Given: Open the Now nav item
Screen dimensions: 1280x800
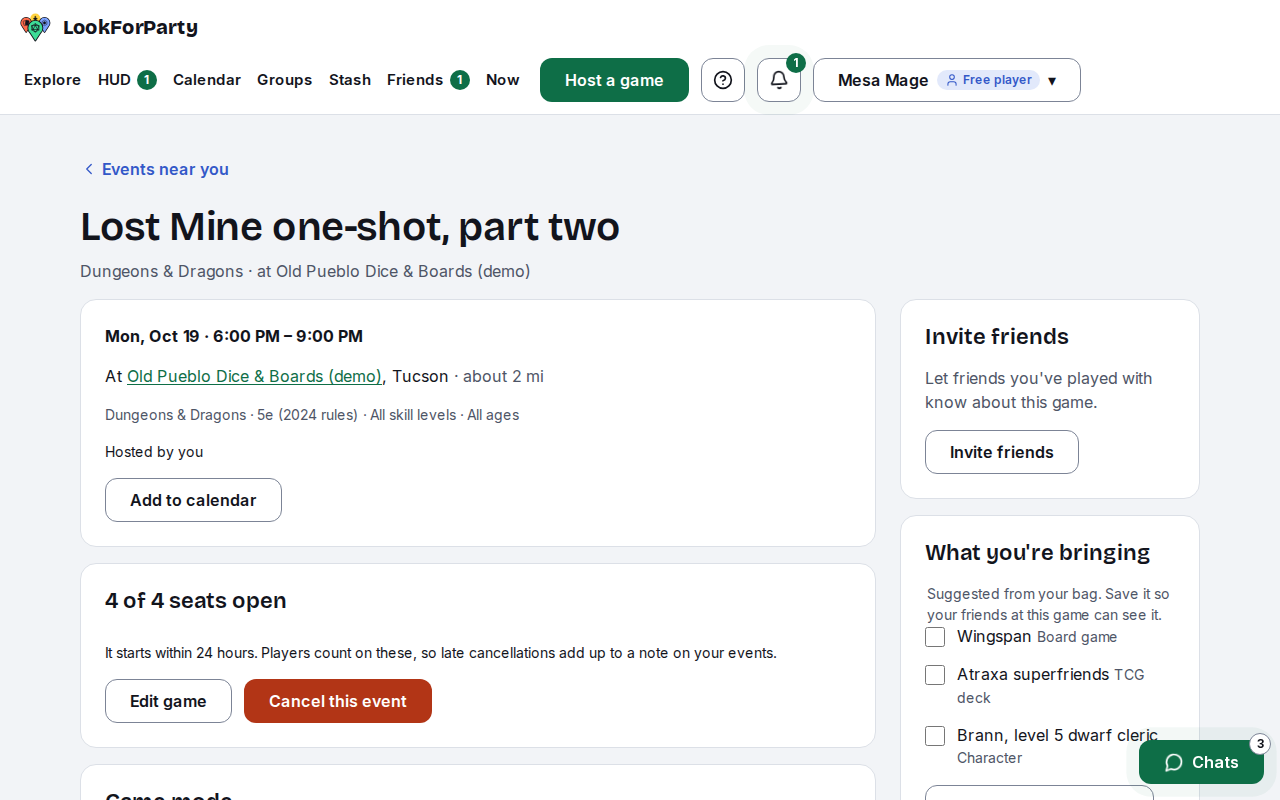Looking at the screenshot, I should (503, 80).
